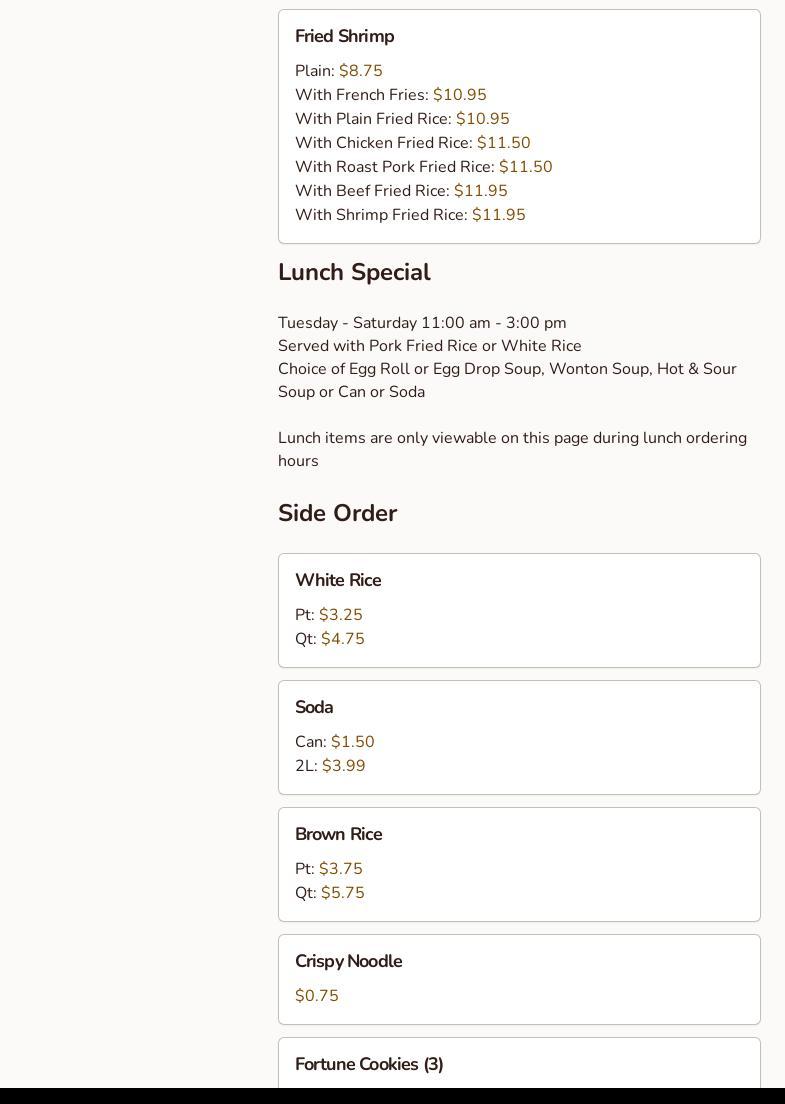Open the Soda menu item
This screenshot has height=1104, width=785.
(314, 708)
